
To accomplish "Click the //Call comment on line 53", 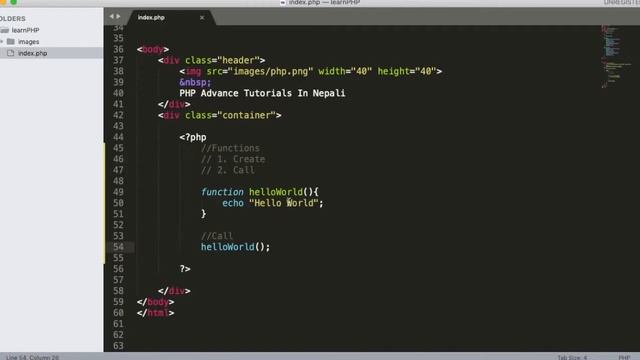I will click(x=216, y=236).
